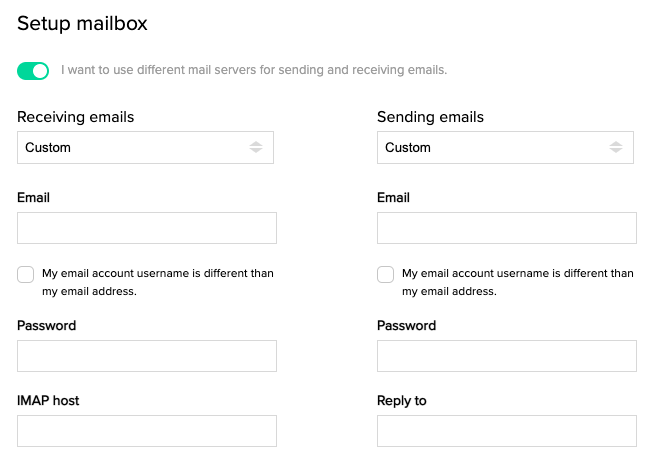This screenshot has height=458, width=657.
Task: Select the Reply to input field
Action: (507, 431)
